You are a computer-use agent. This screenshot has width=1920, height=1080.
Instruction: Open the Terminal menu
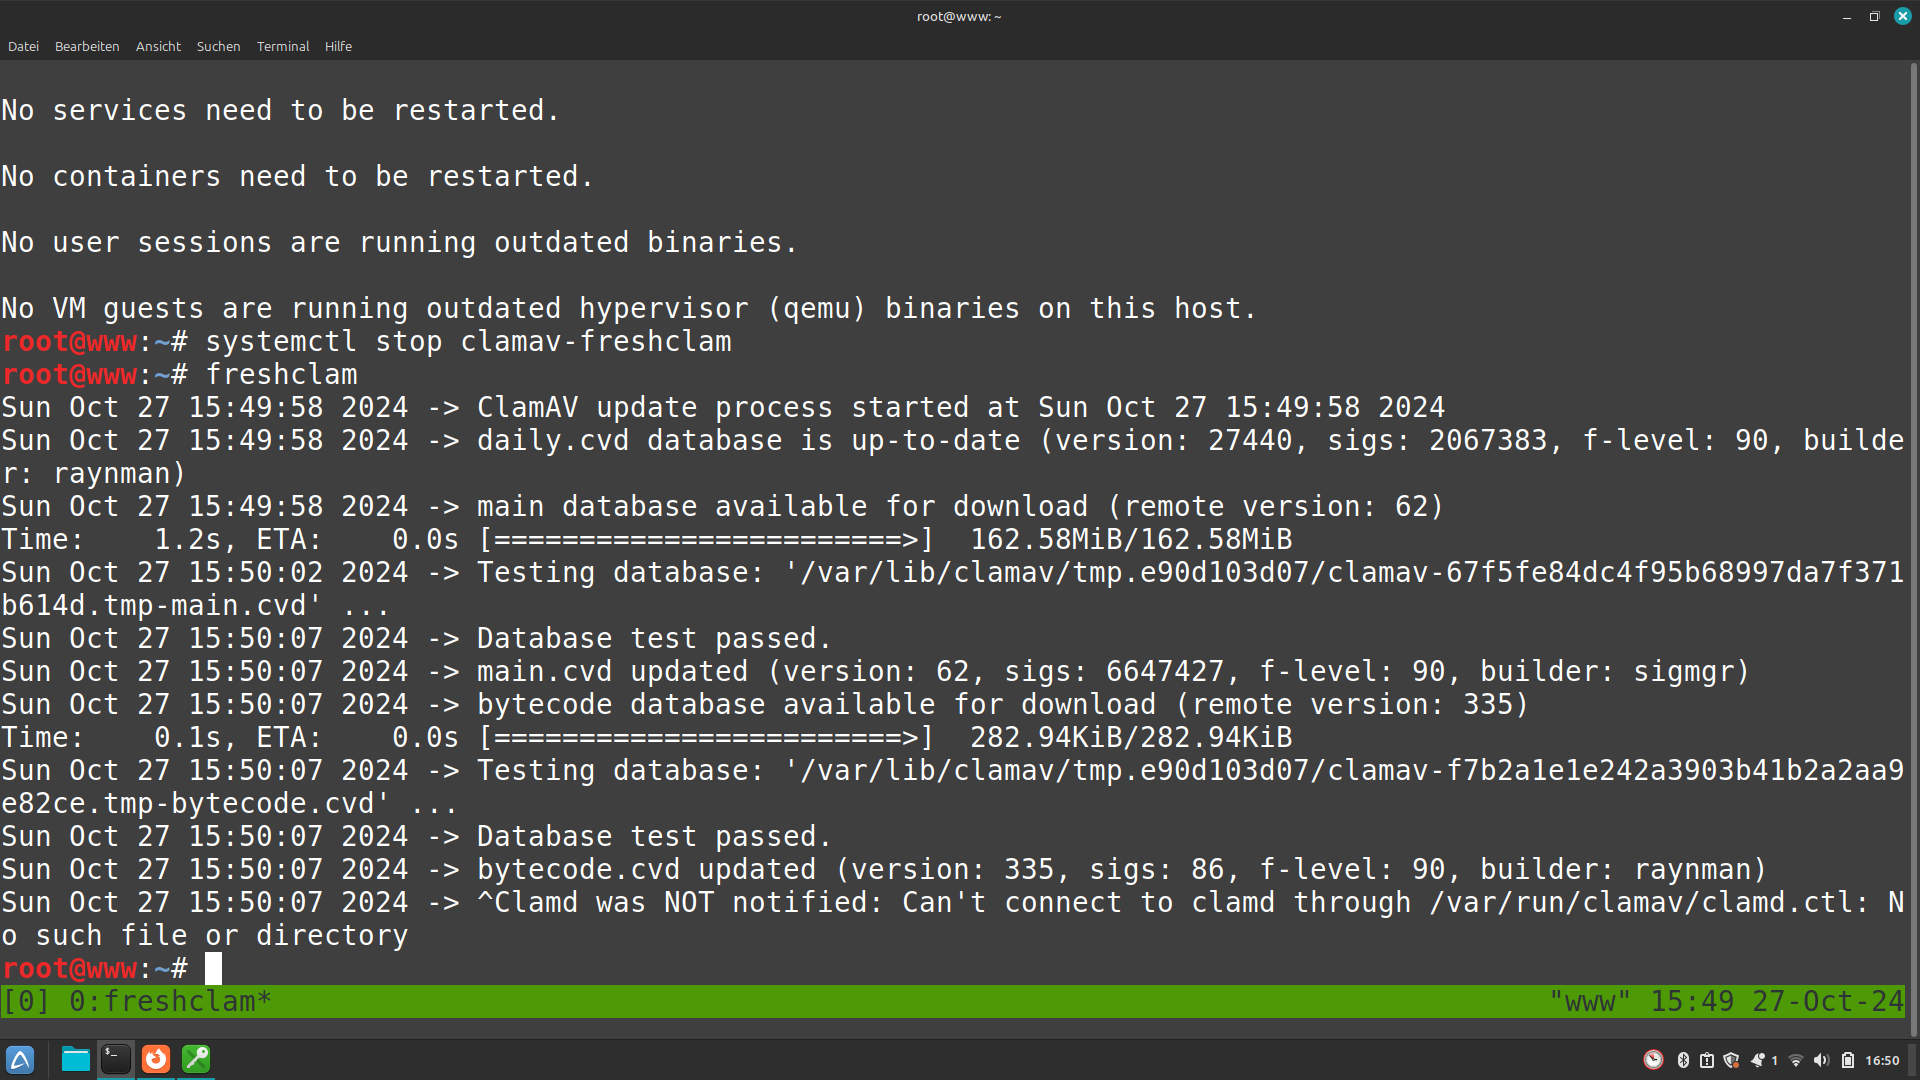point(283,46)
